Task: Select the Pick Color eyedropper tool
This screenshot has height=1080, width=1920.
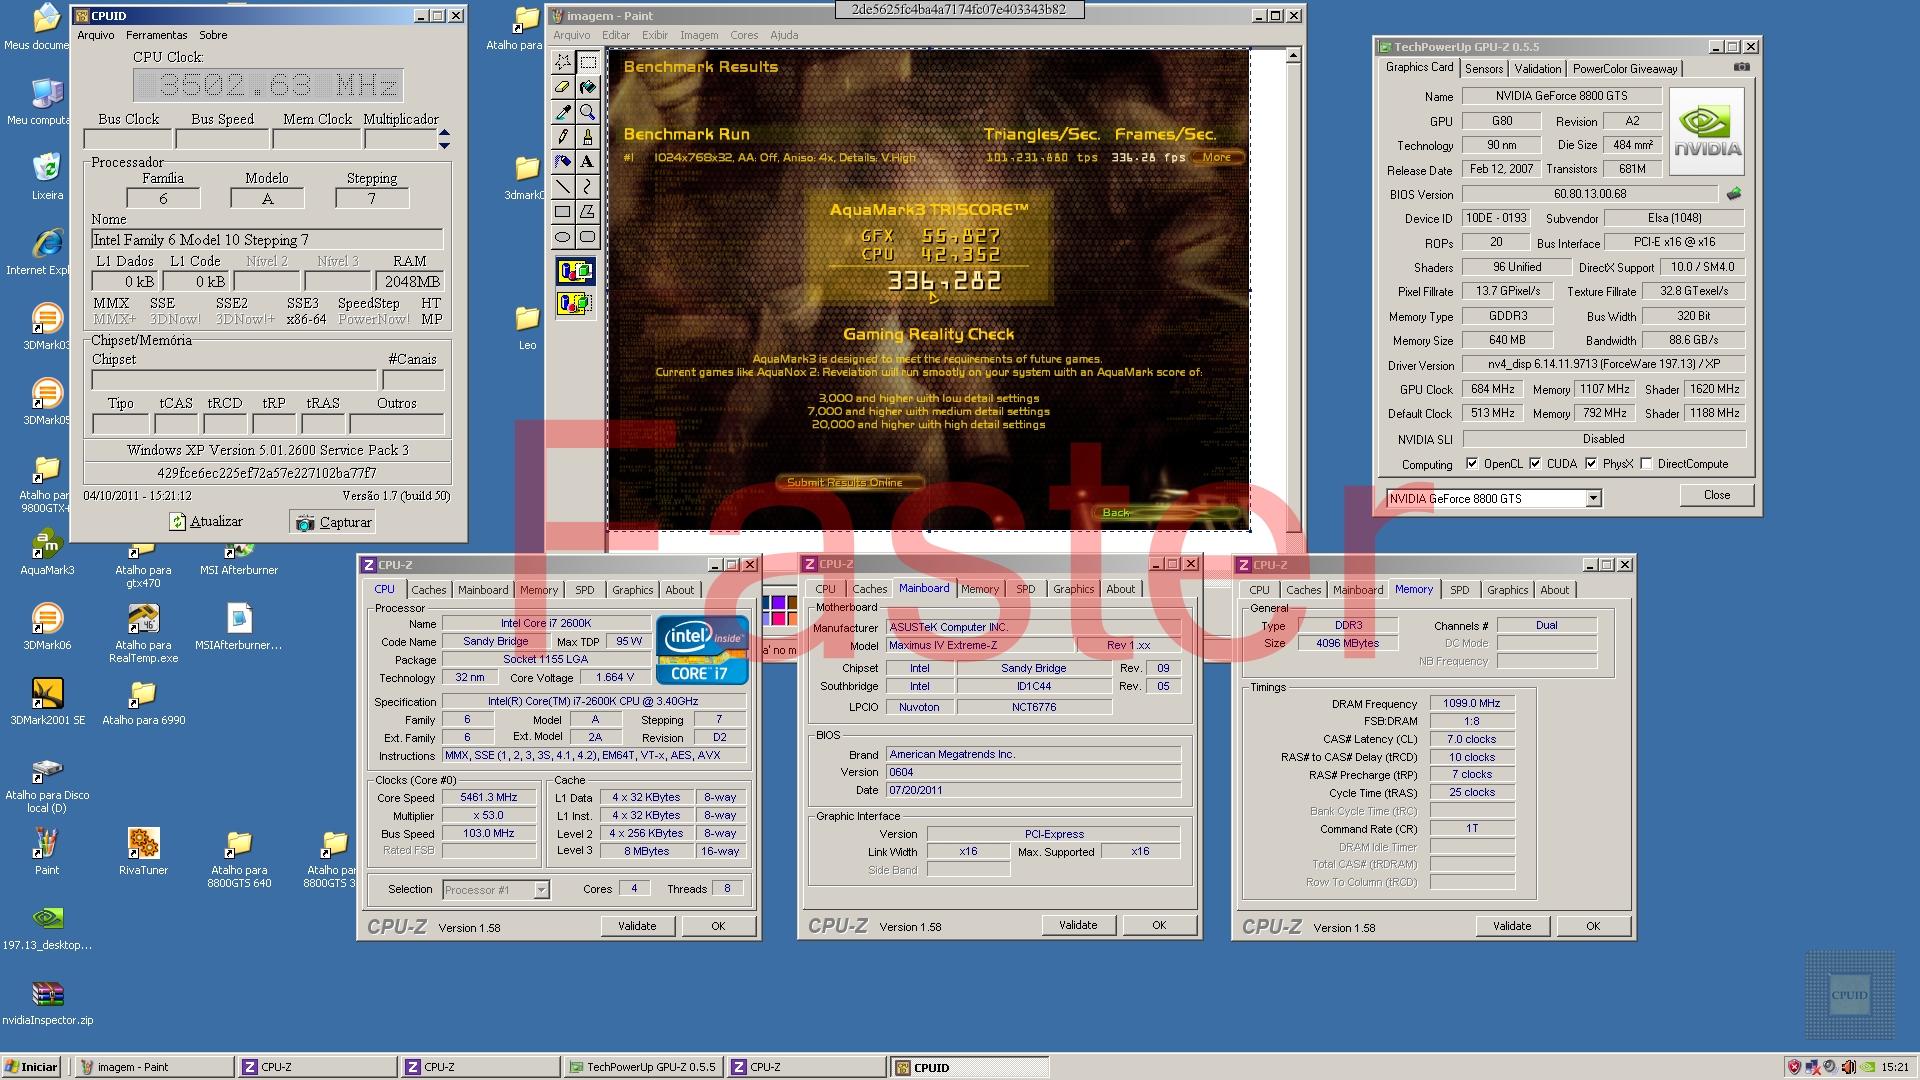Action: [563, 112]
